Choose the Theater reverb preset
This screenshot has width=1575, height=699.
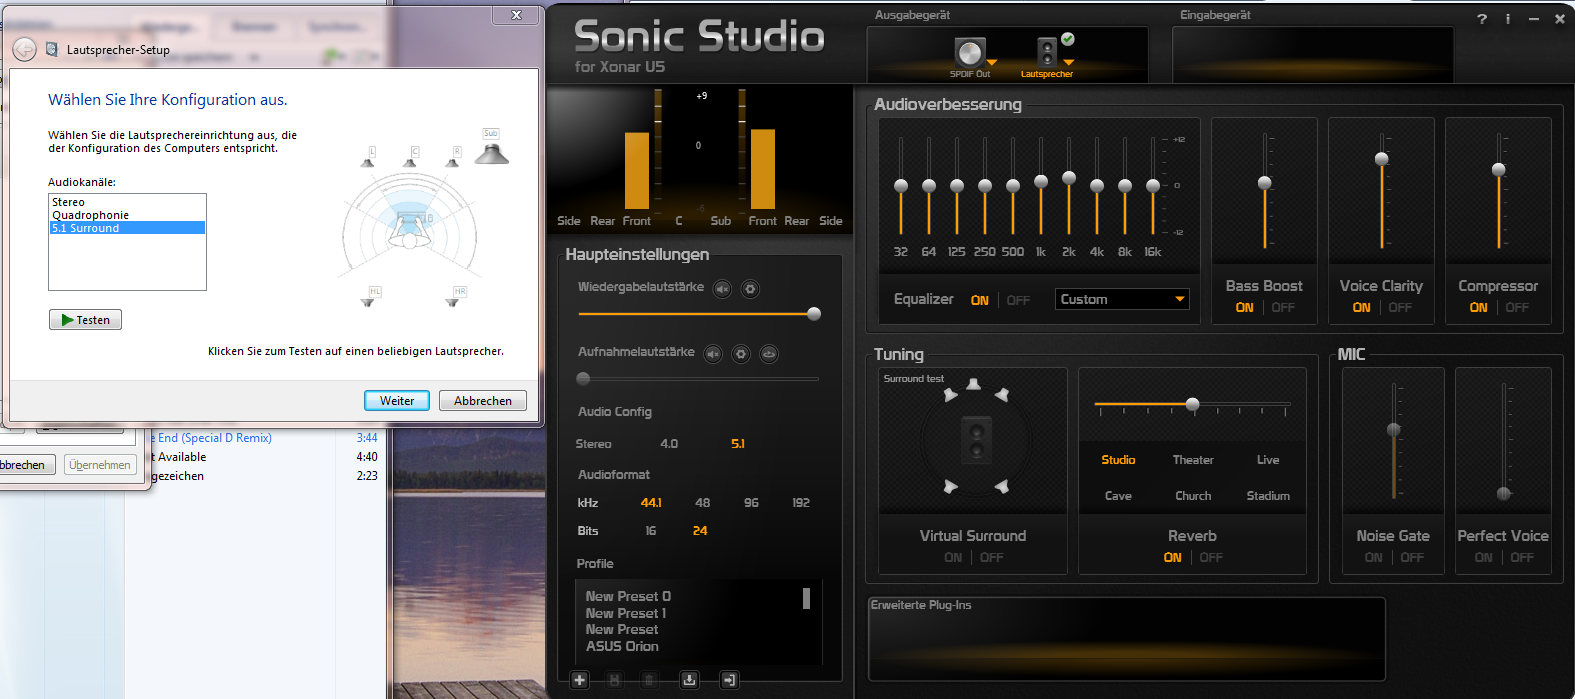point(1193,460)
